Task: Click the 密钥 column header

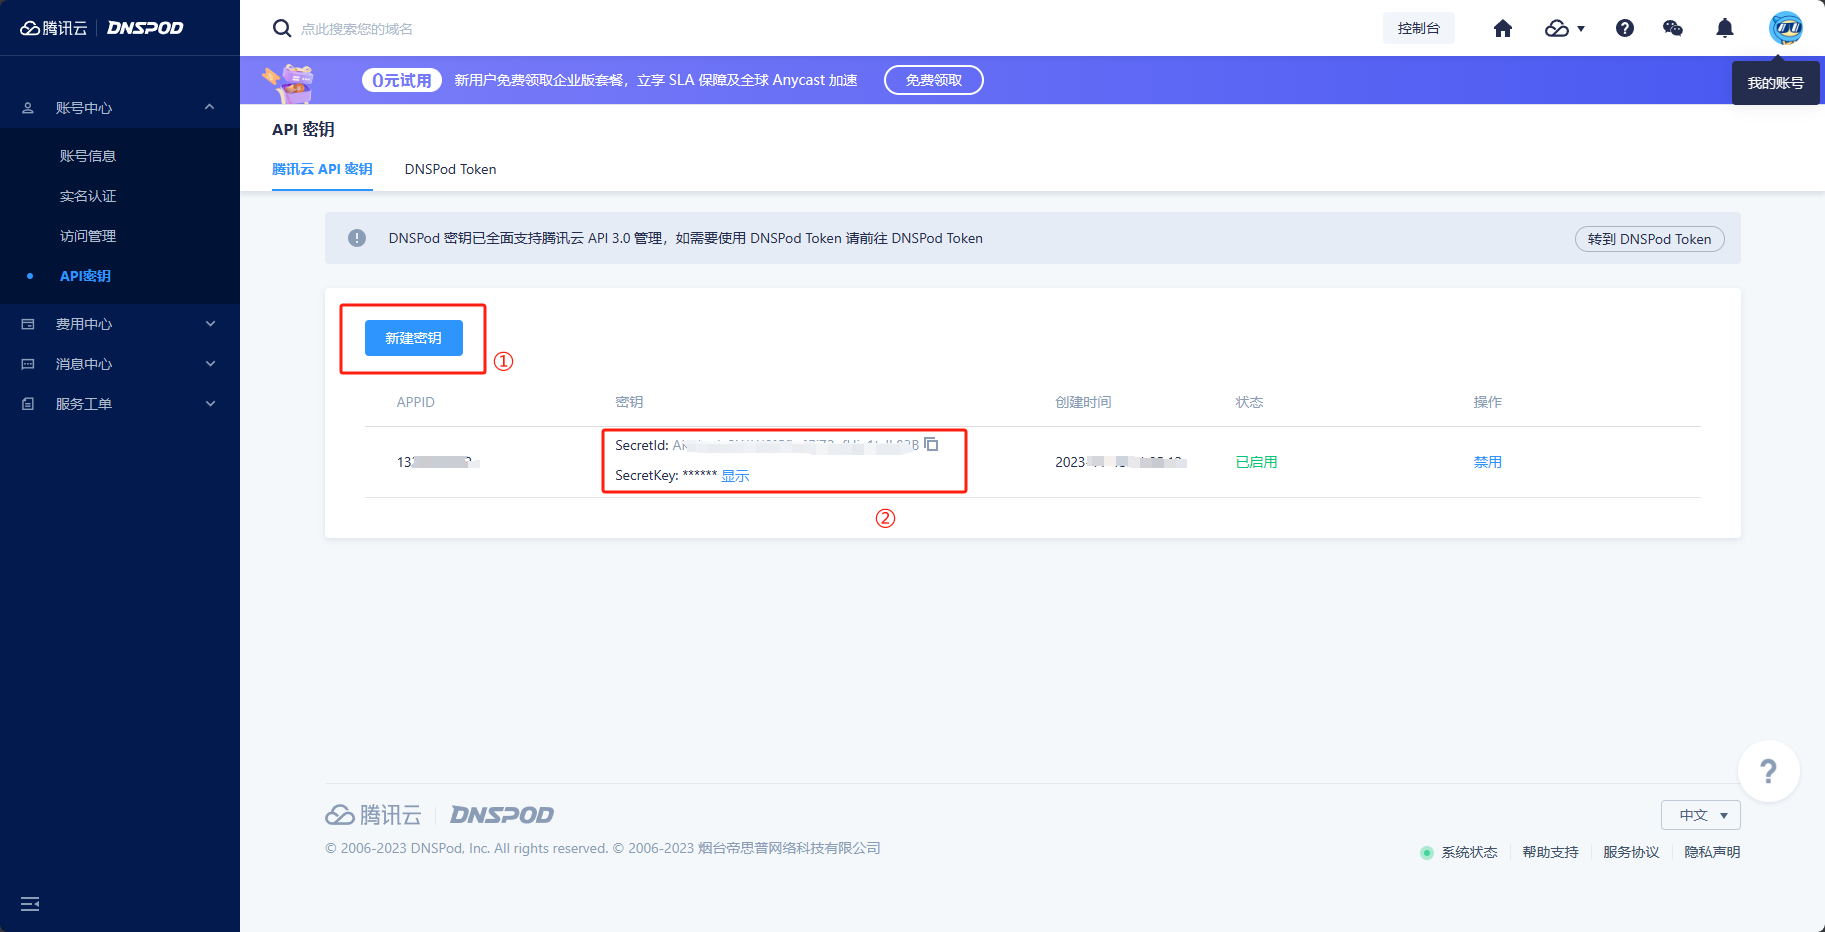Action: 629,402
